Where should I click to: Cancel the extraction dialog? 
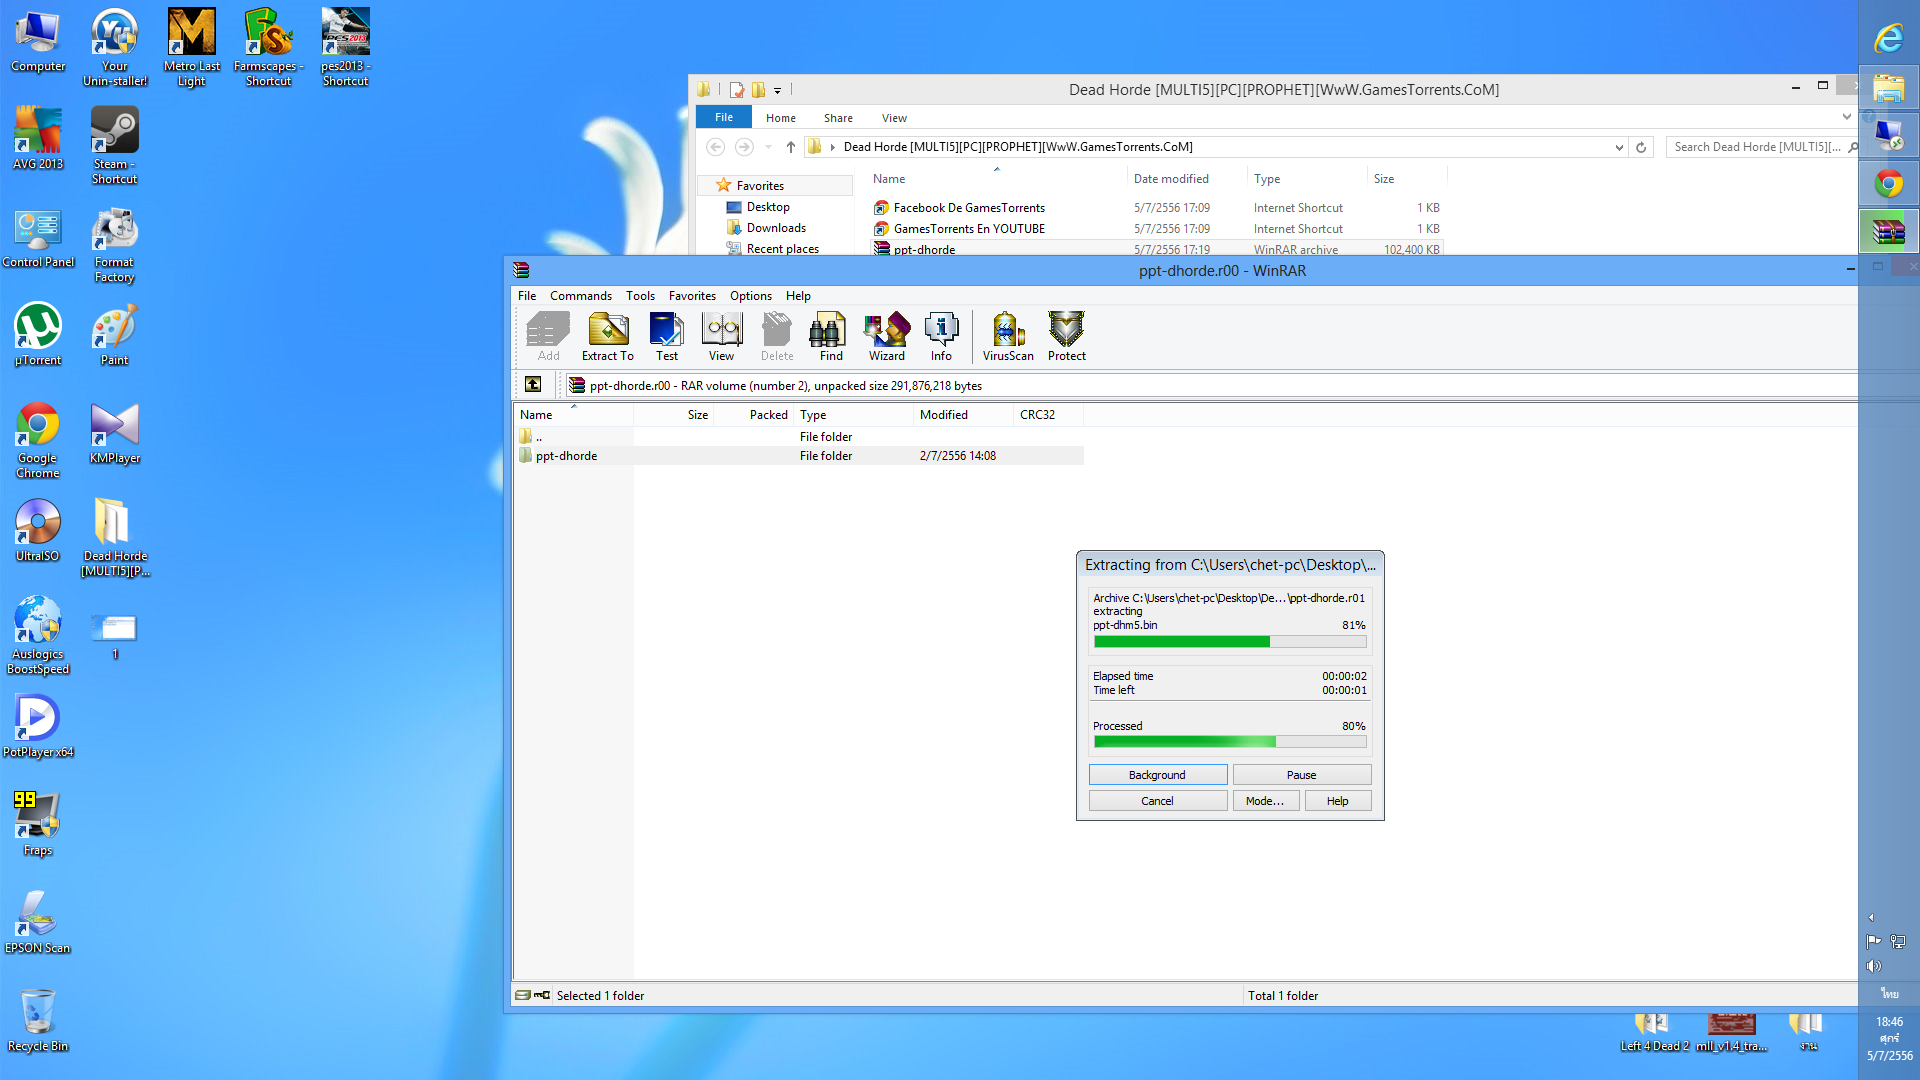point(1157,801)
